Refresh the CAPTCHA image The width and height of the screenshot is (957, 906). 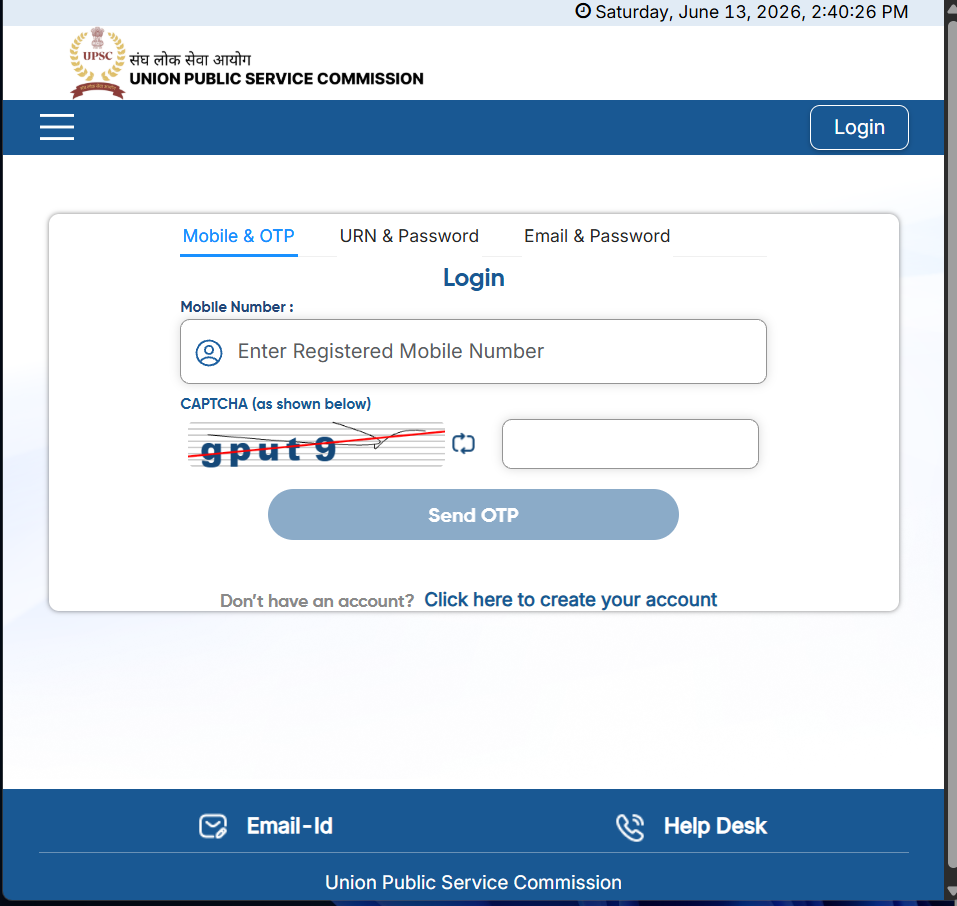point(463,444)
